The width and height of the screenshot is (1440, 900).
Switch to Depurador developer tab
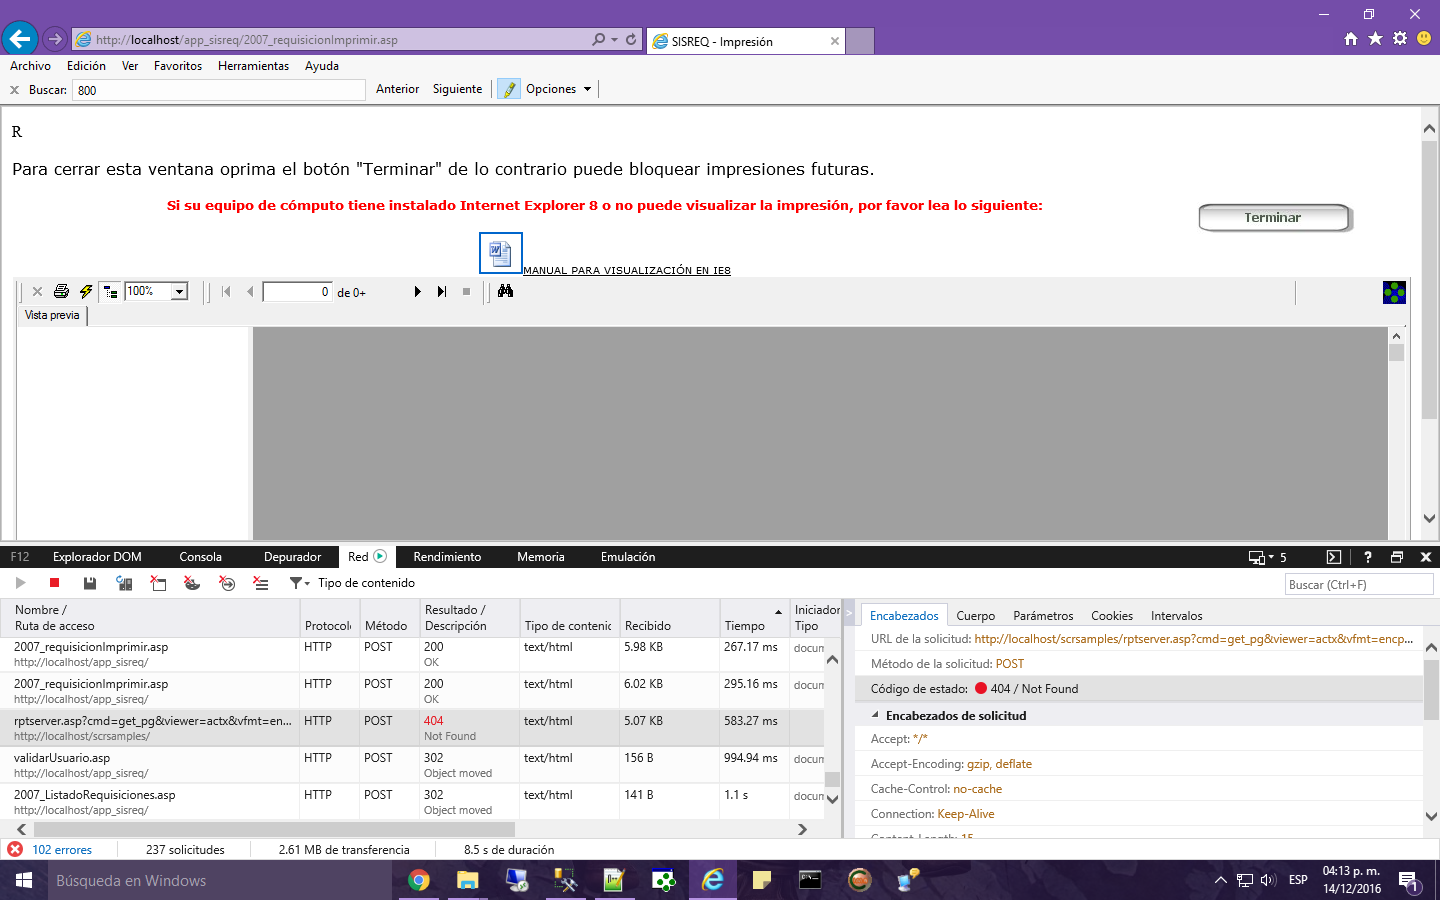click(292, 557)
